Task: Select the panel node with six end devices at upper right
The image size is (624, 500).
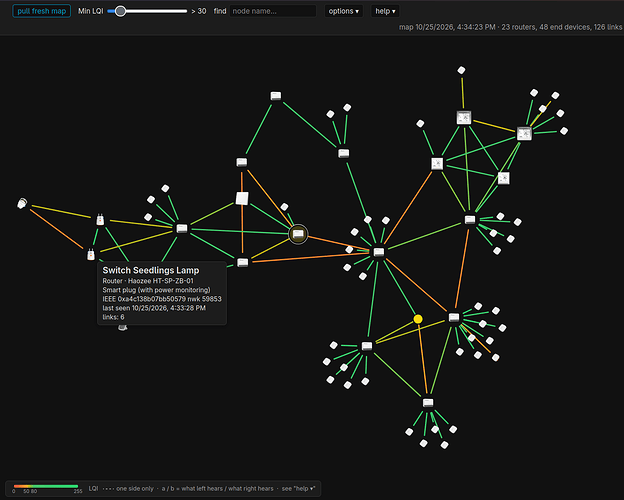Action: (524, 133)
